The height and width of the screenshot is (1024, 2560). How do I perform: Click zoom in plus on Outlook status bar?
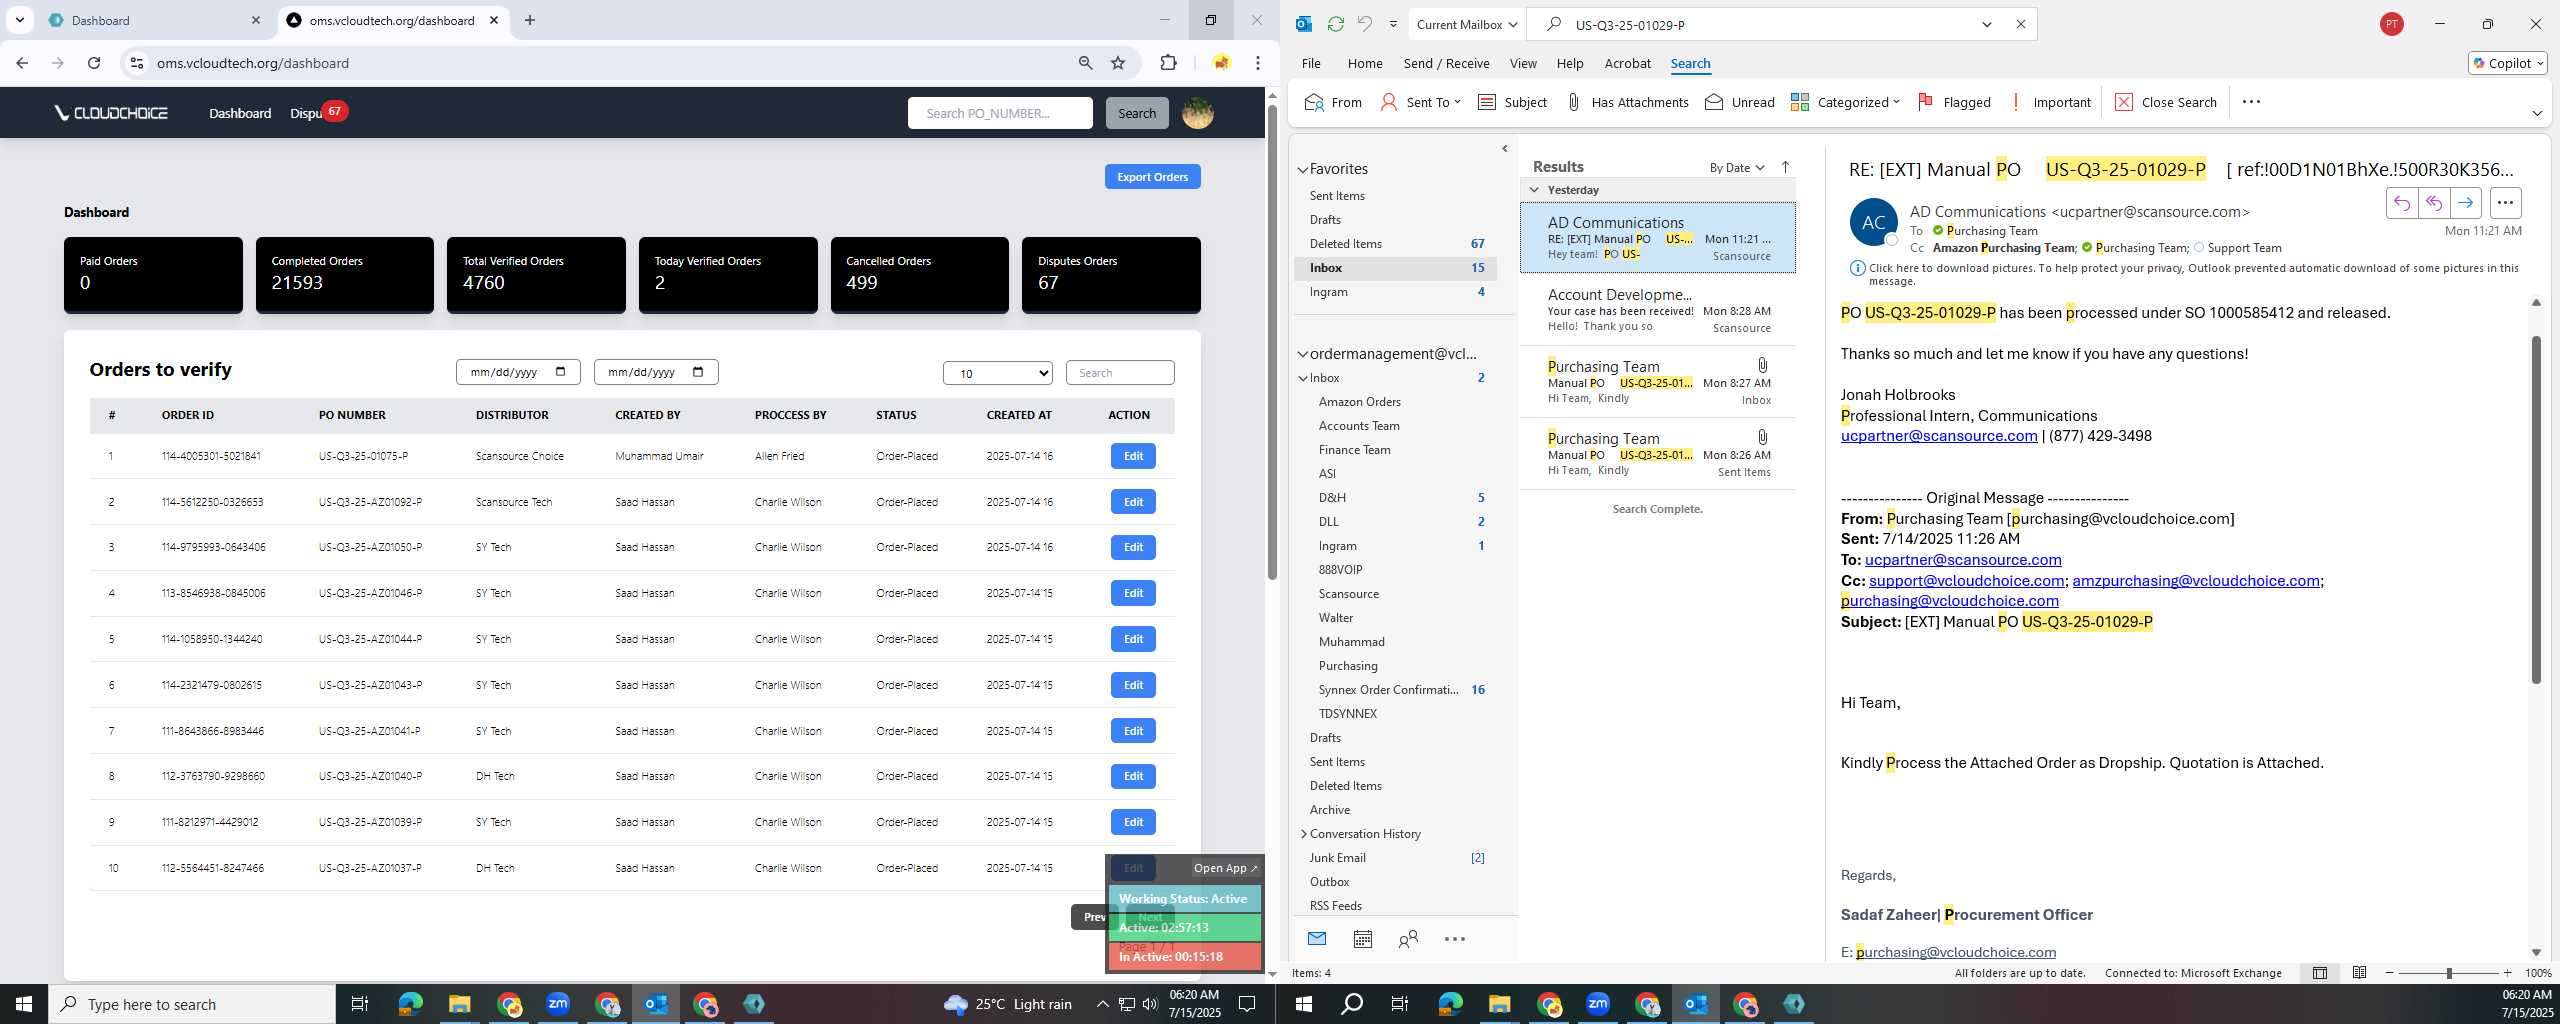point(2507,973)
